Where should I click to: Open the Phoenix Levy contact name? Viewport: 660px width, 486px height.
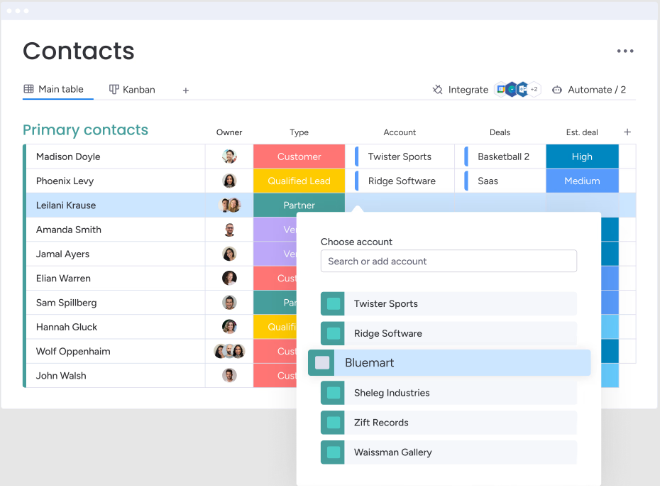tap(65, 181)
